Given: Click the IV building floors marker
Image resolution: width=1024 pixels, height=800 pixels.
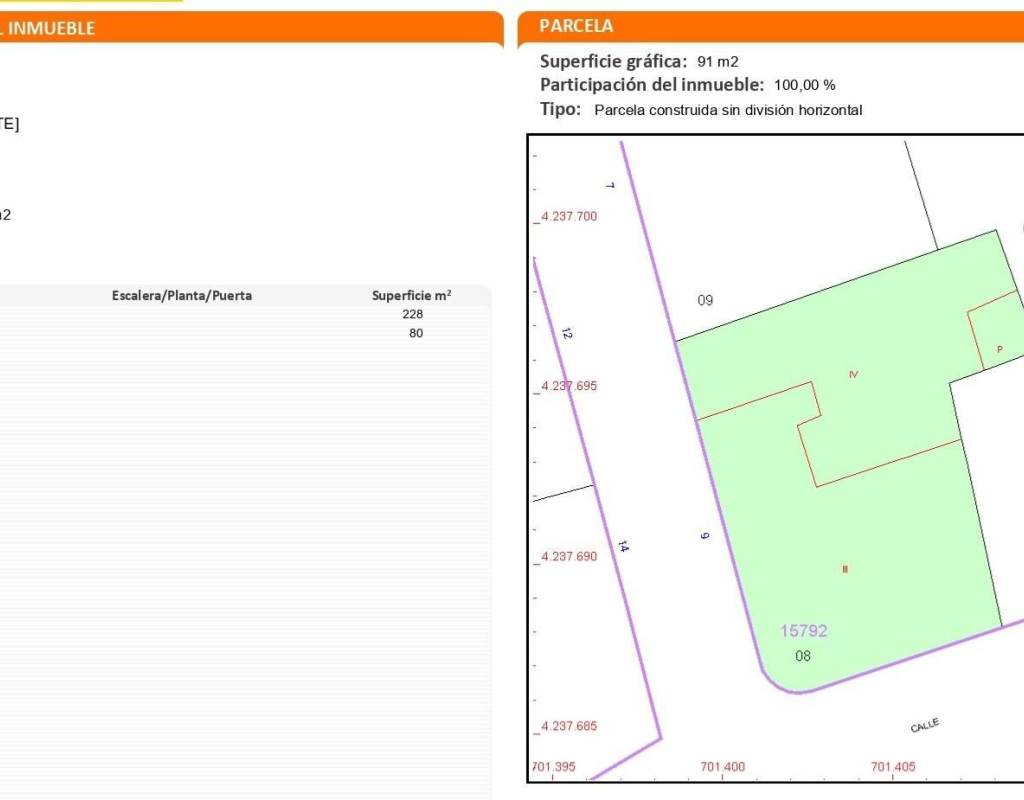Looking at the screenshot, I should 853,374.
